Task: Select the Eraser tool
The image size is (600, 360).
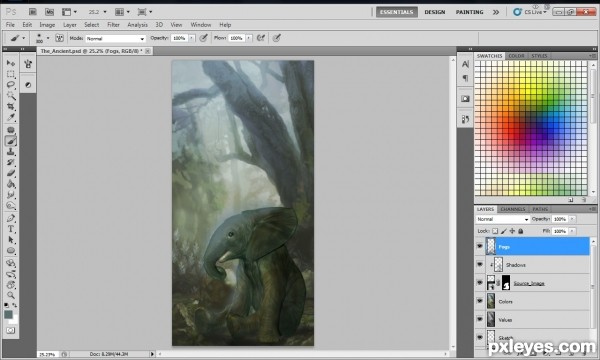Action: pyautogui.click(x=11, y=173)
